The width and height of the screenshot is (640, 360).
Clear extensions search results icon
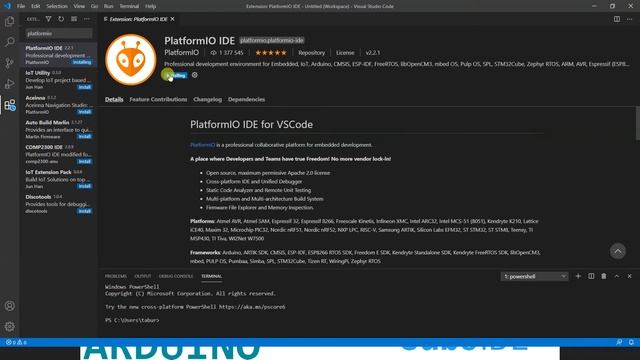tap(74, 19)
